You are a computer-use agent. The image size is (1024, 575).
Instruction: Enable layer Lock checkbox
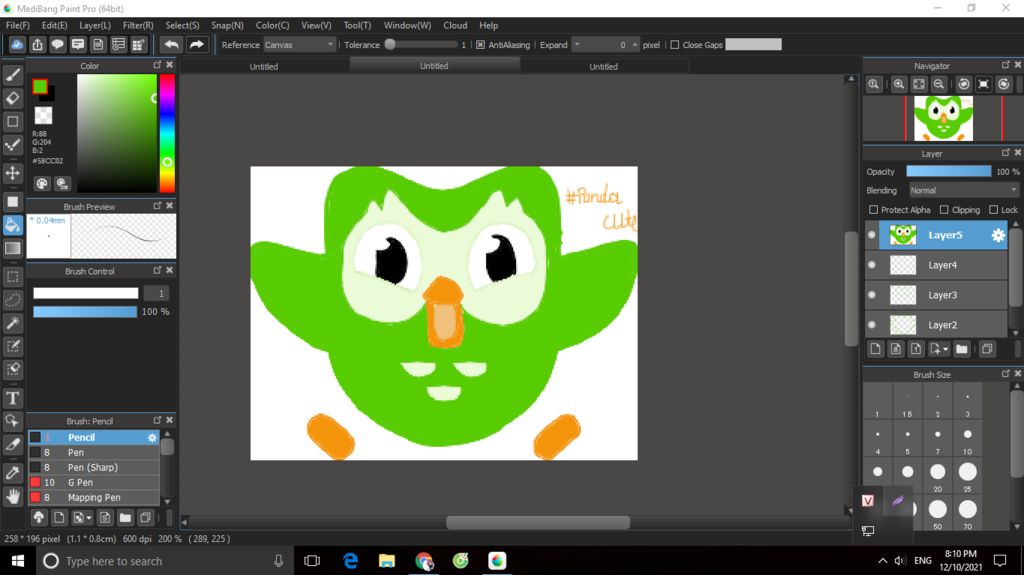(x=993, y=210)
